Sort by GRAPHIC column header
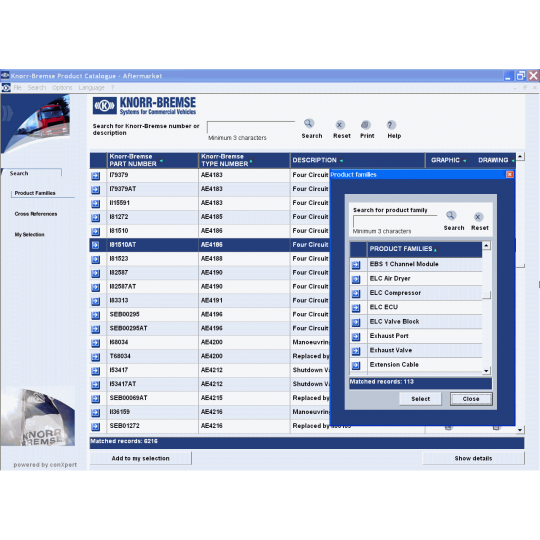Screen dimensions: 540x540 448,160
